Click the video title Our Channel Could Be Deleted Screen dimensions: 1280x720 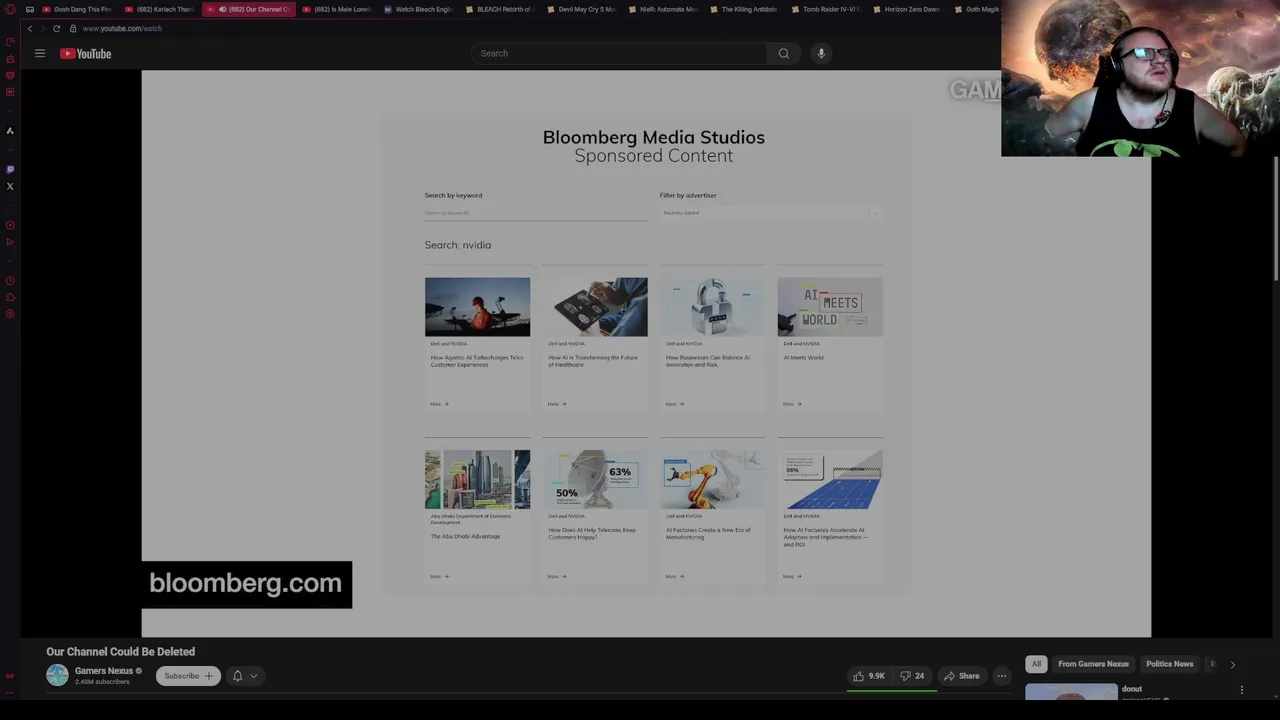[120, 652]
